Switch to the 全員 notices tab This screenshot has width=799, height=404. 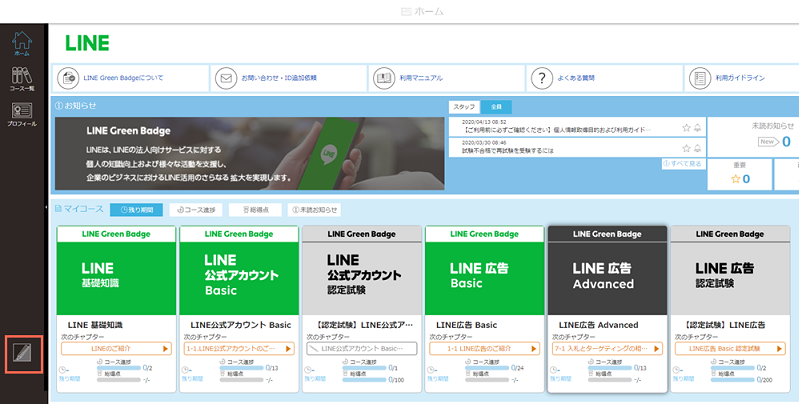coord(496,107)
